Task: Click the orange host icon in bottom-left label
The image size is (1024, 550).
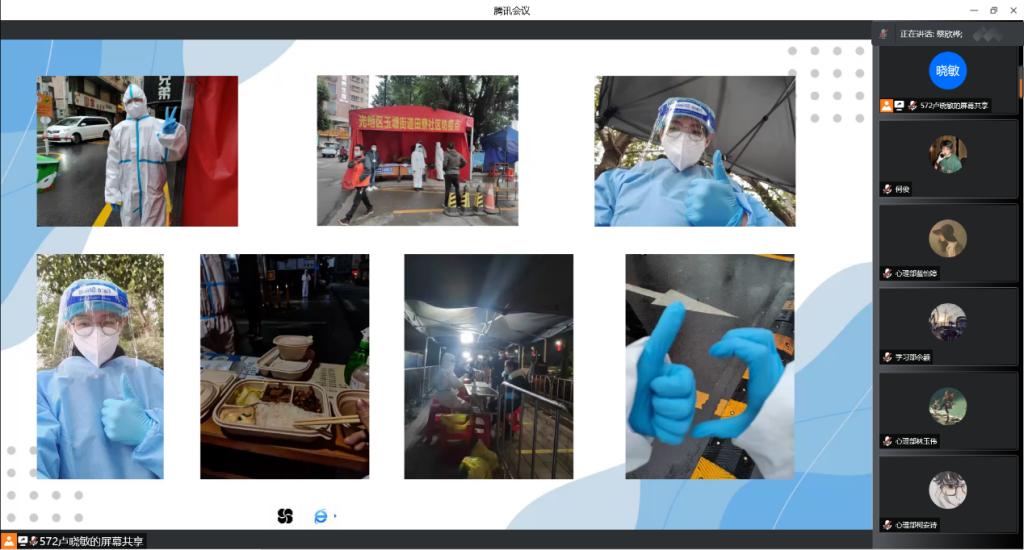Action: (9, 541)
